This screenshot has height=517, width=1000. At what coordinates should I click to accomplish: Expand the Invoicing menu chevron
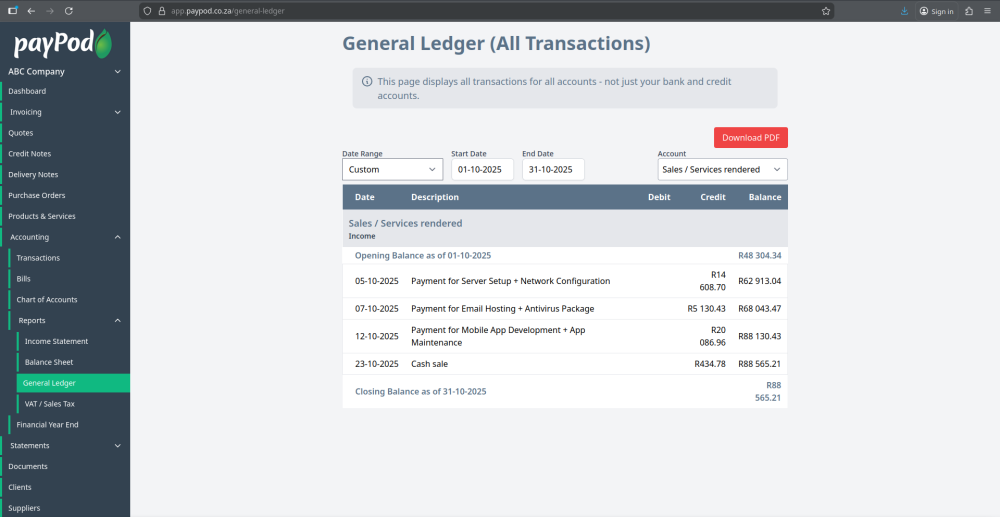pyautogui.click(x=117, y=112)
